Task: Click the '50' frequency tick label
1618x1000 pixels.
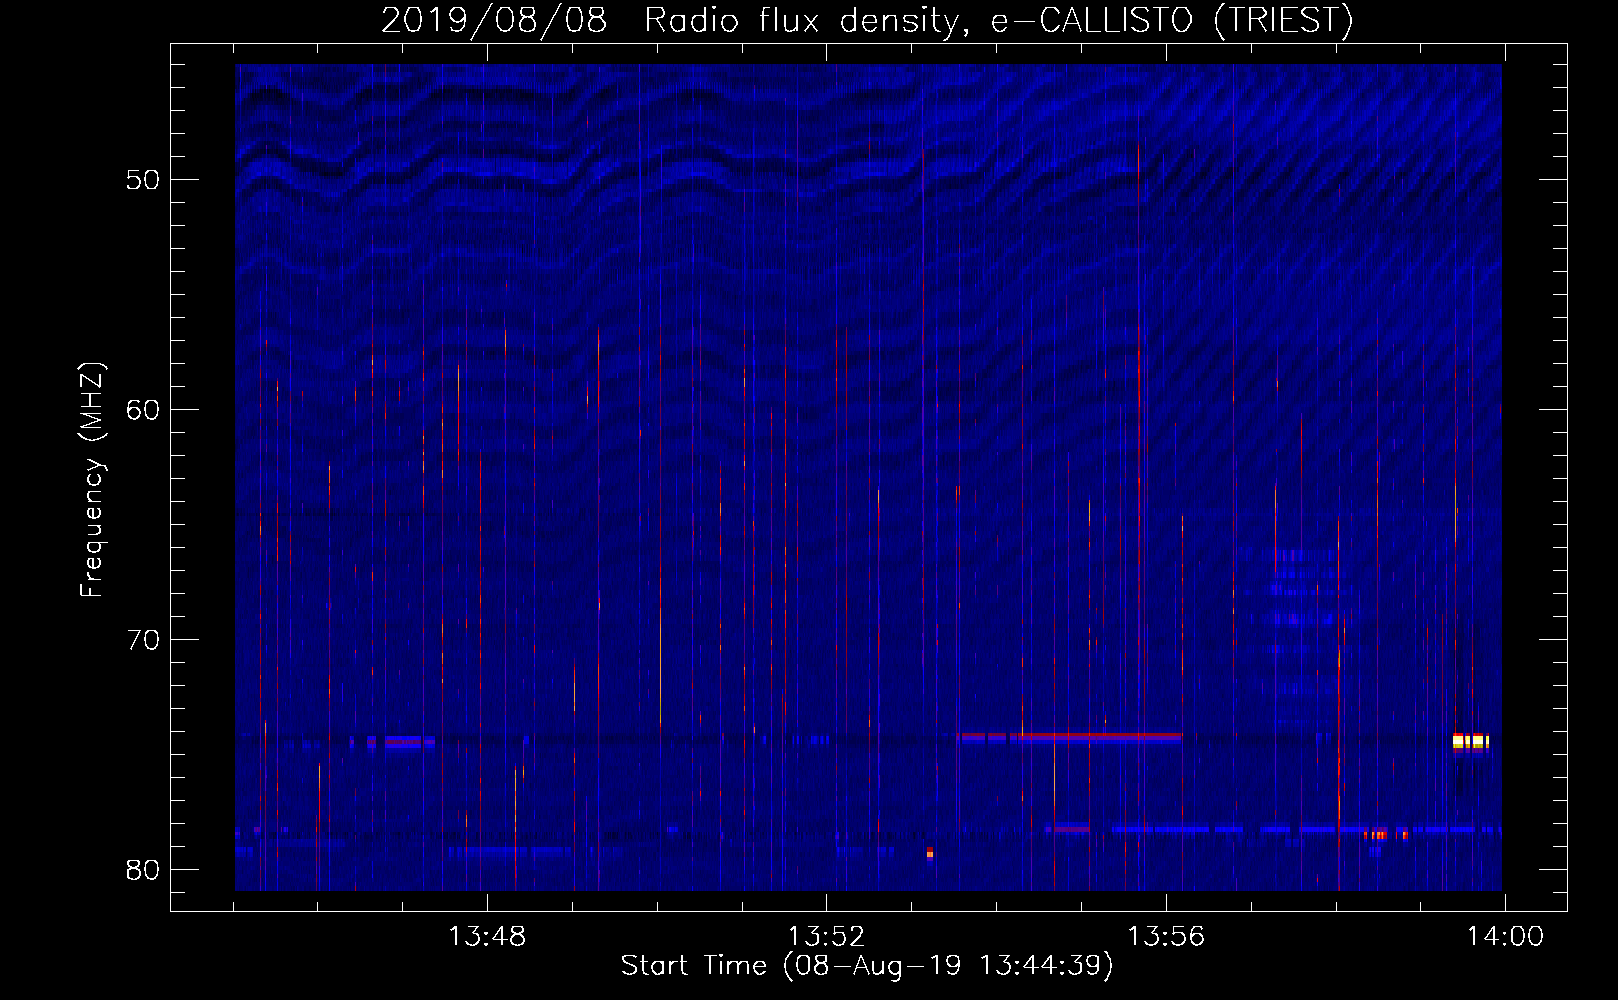Action: 143,180
